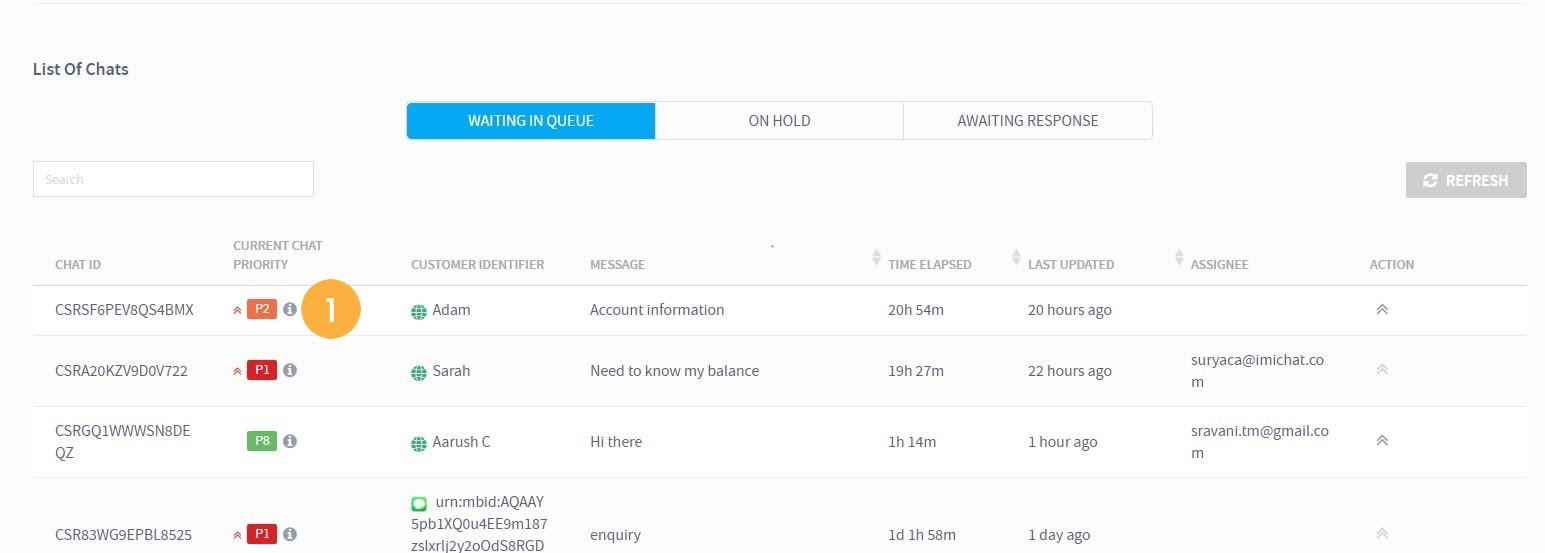The image size is (1545, 553).
Task: Select the Awaiting Response tab
Action: tap(1028, 121)
